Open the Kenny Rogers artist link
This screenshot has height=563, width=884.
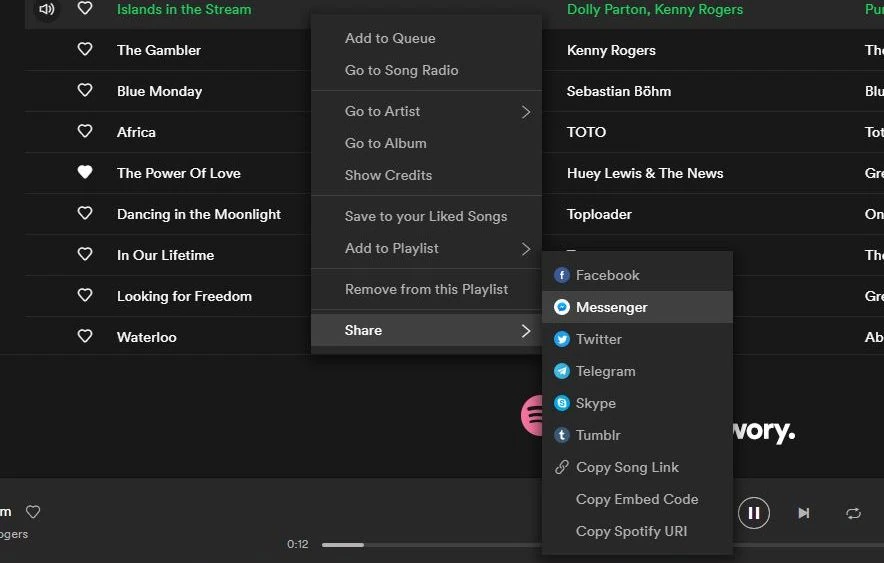[611, 50]
